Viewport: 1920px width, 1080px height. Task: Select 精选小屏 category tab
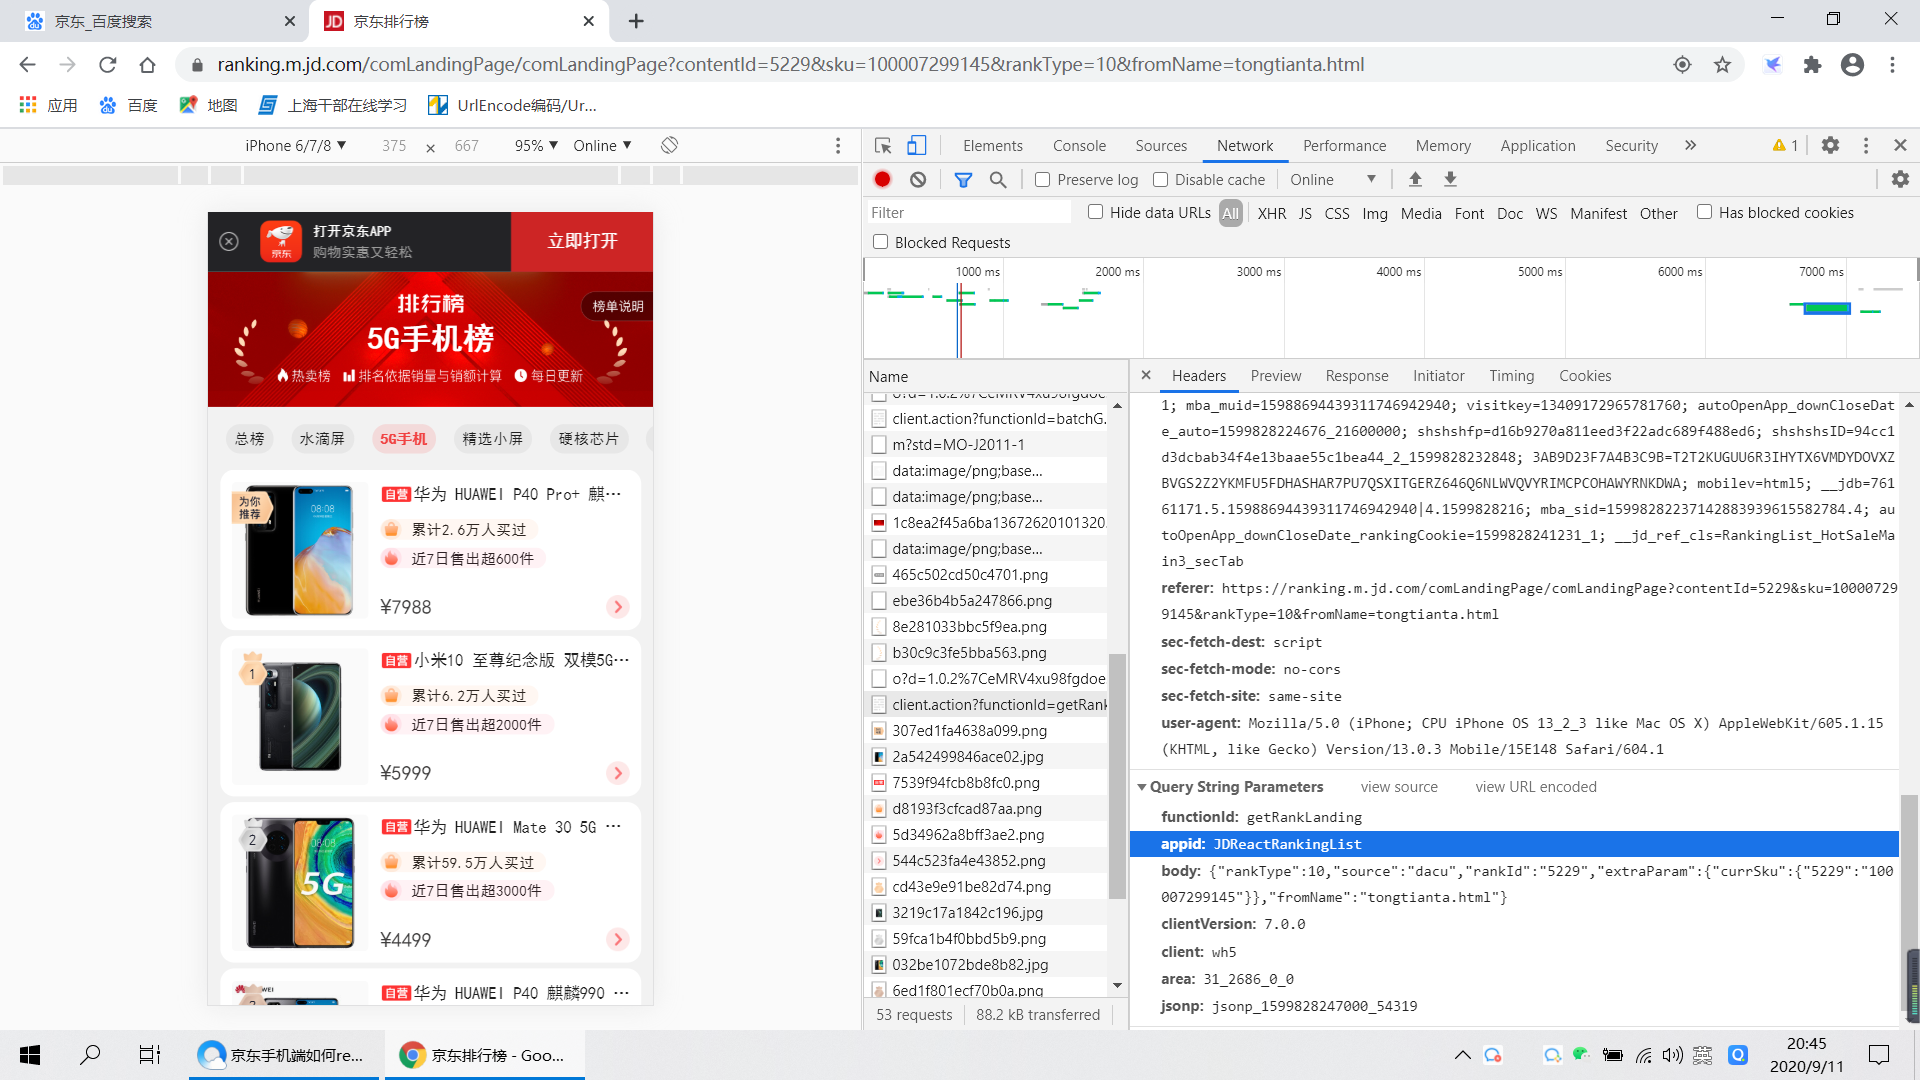492,439
